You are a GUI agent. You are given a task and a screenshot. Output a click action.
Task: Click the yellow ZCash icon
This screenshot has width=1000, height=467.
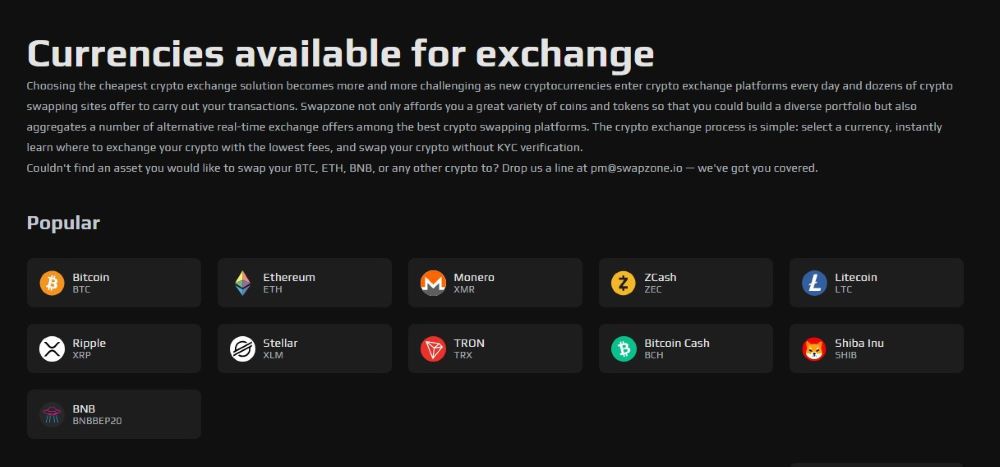point(623,283)
